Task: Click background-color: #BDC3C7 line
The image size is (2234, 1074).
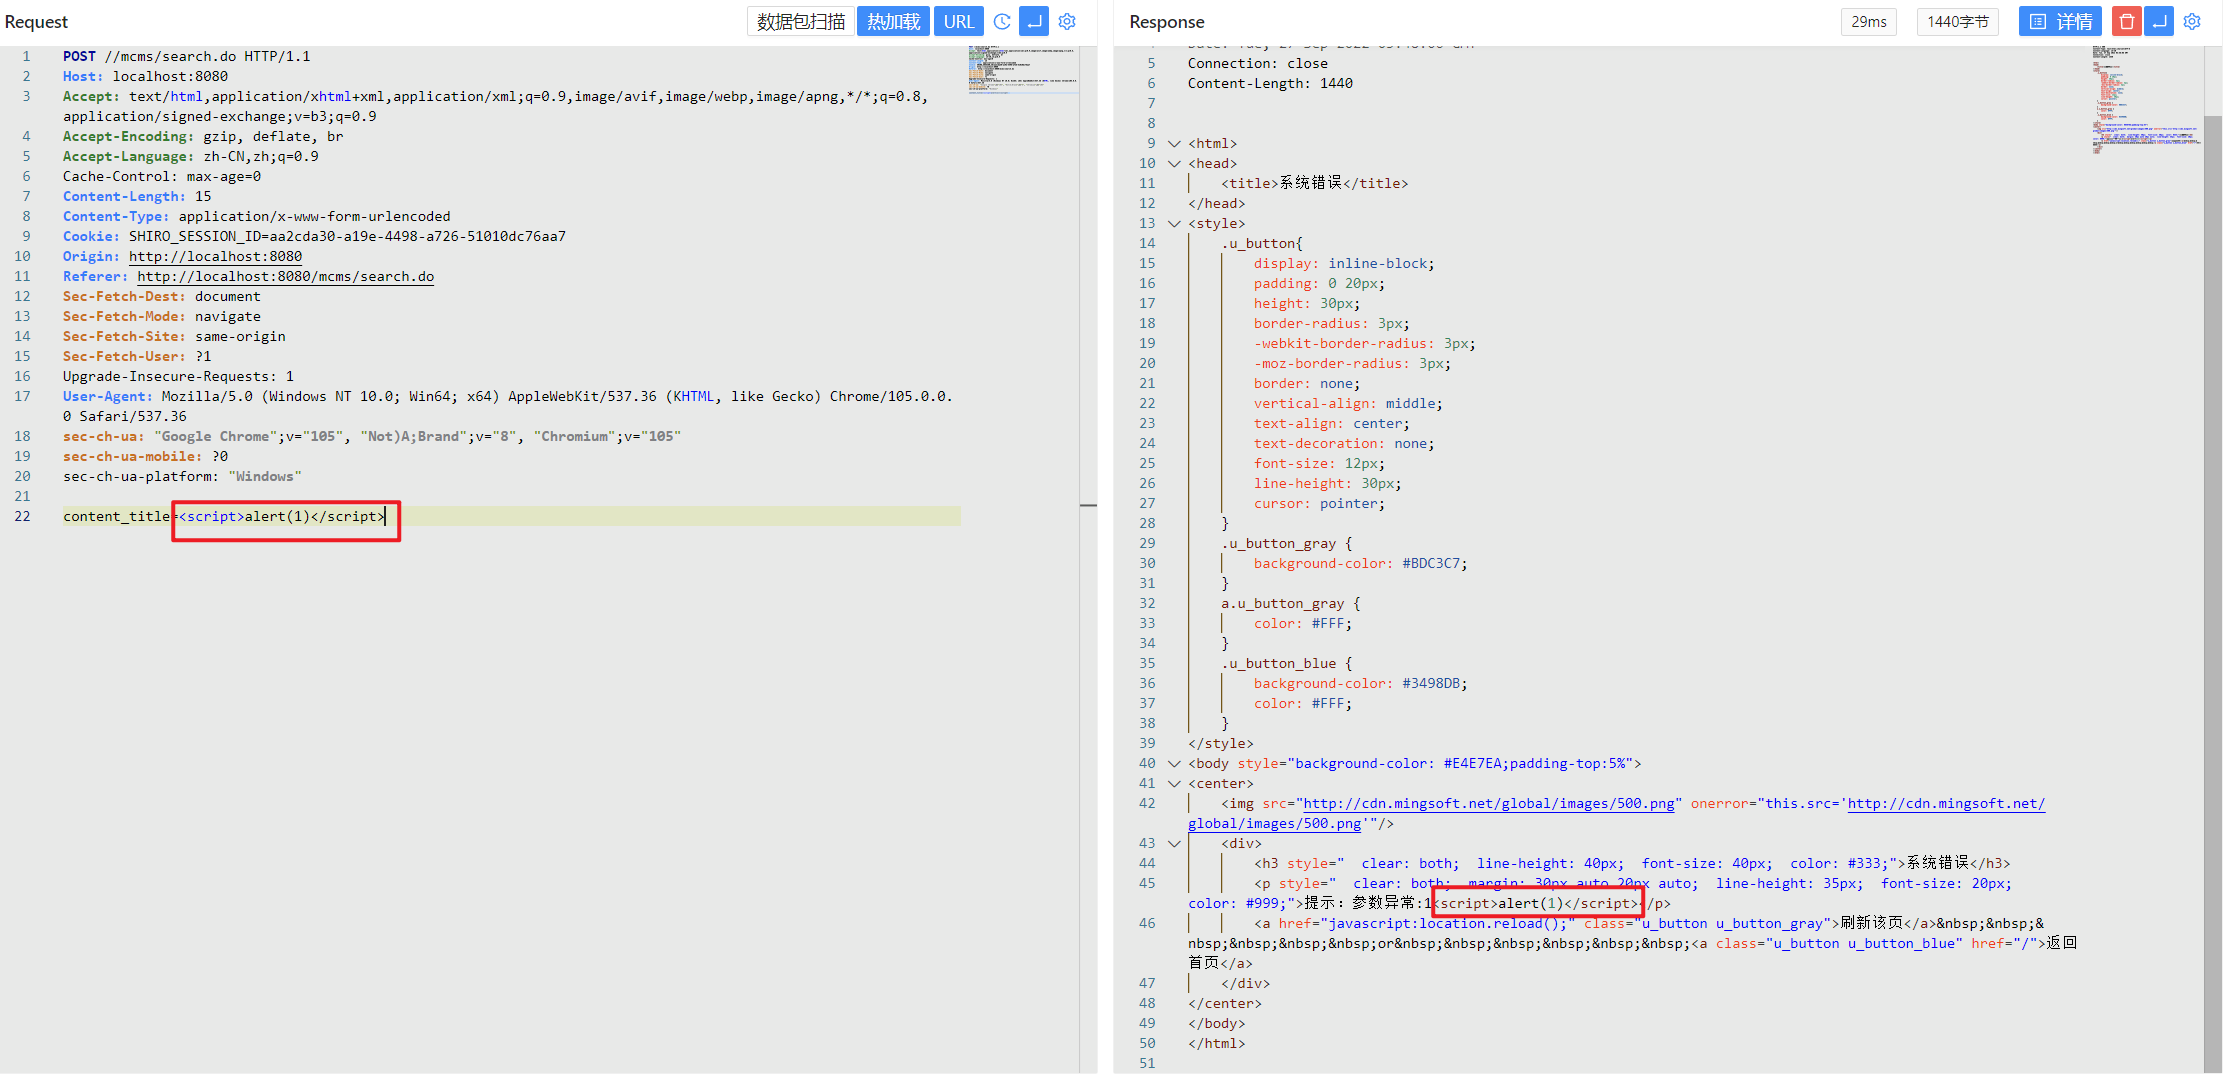Action: coord(1361,563)
